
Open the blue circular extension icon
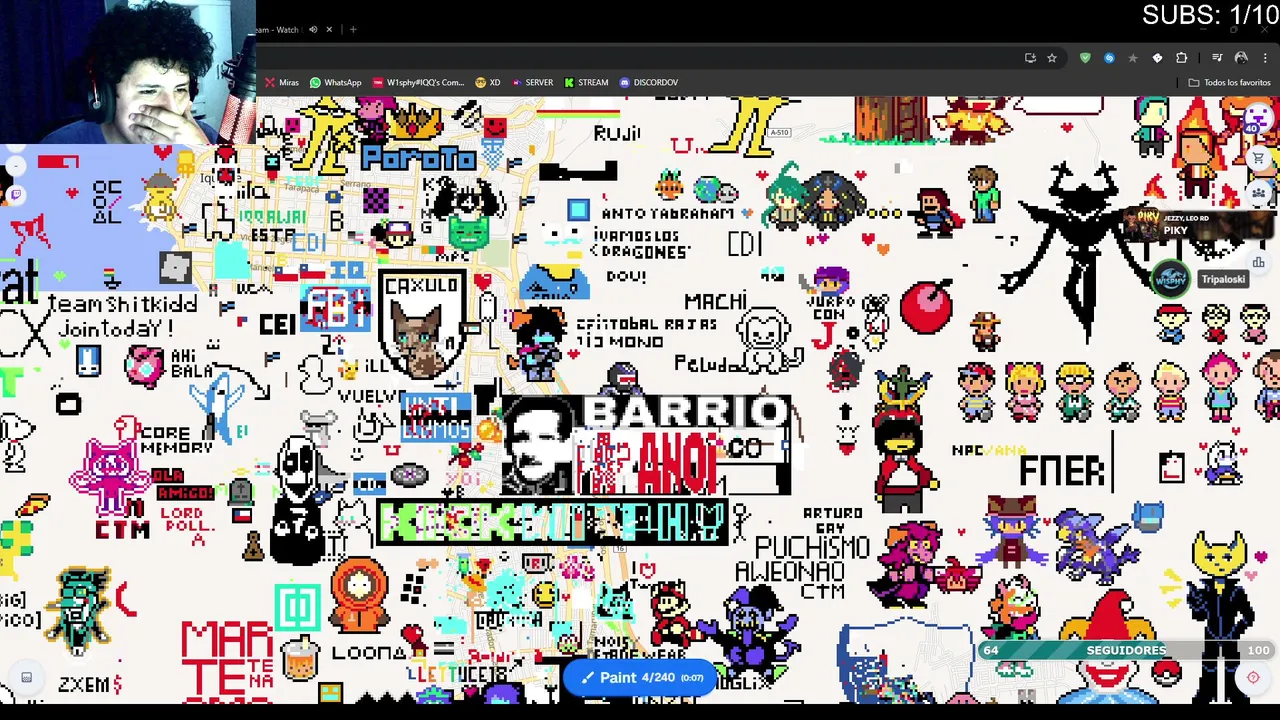click(1109, 58)
